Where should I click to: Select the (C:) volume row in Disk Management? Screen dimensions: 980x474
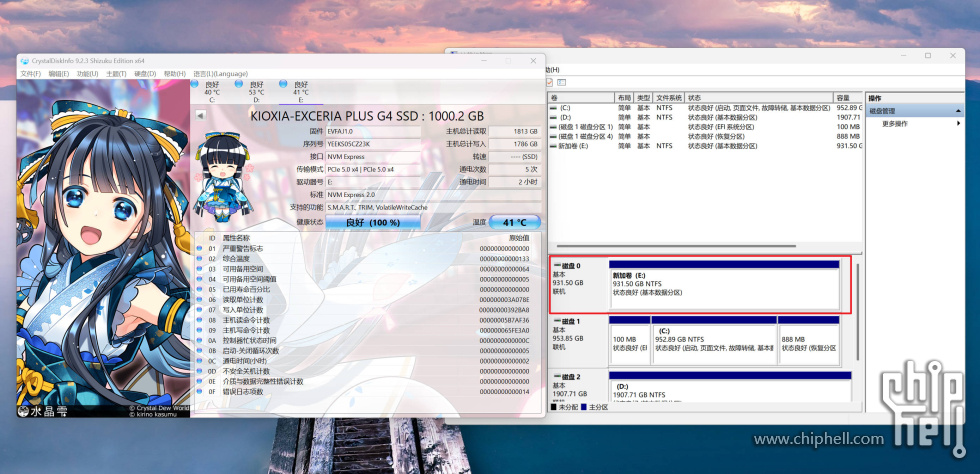[706, 108]
